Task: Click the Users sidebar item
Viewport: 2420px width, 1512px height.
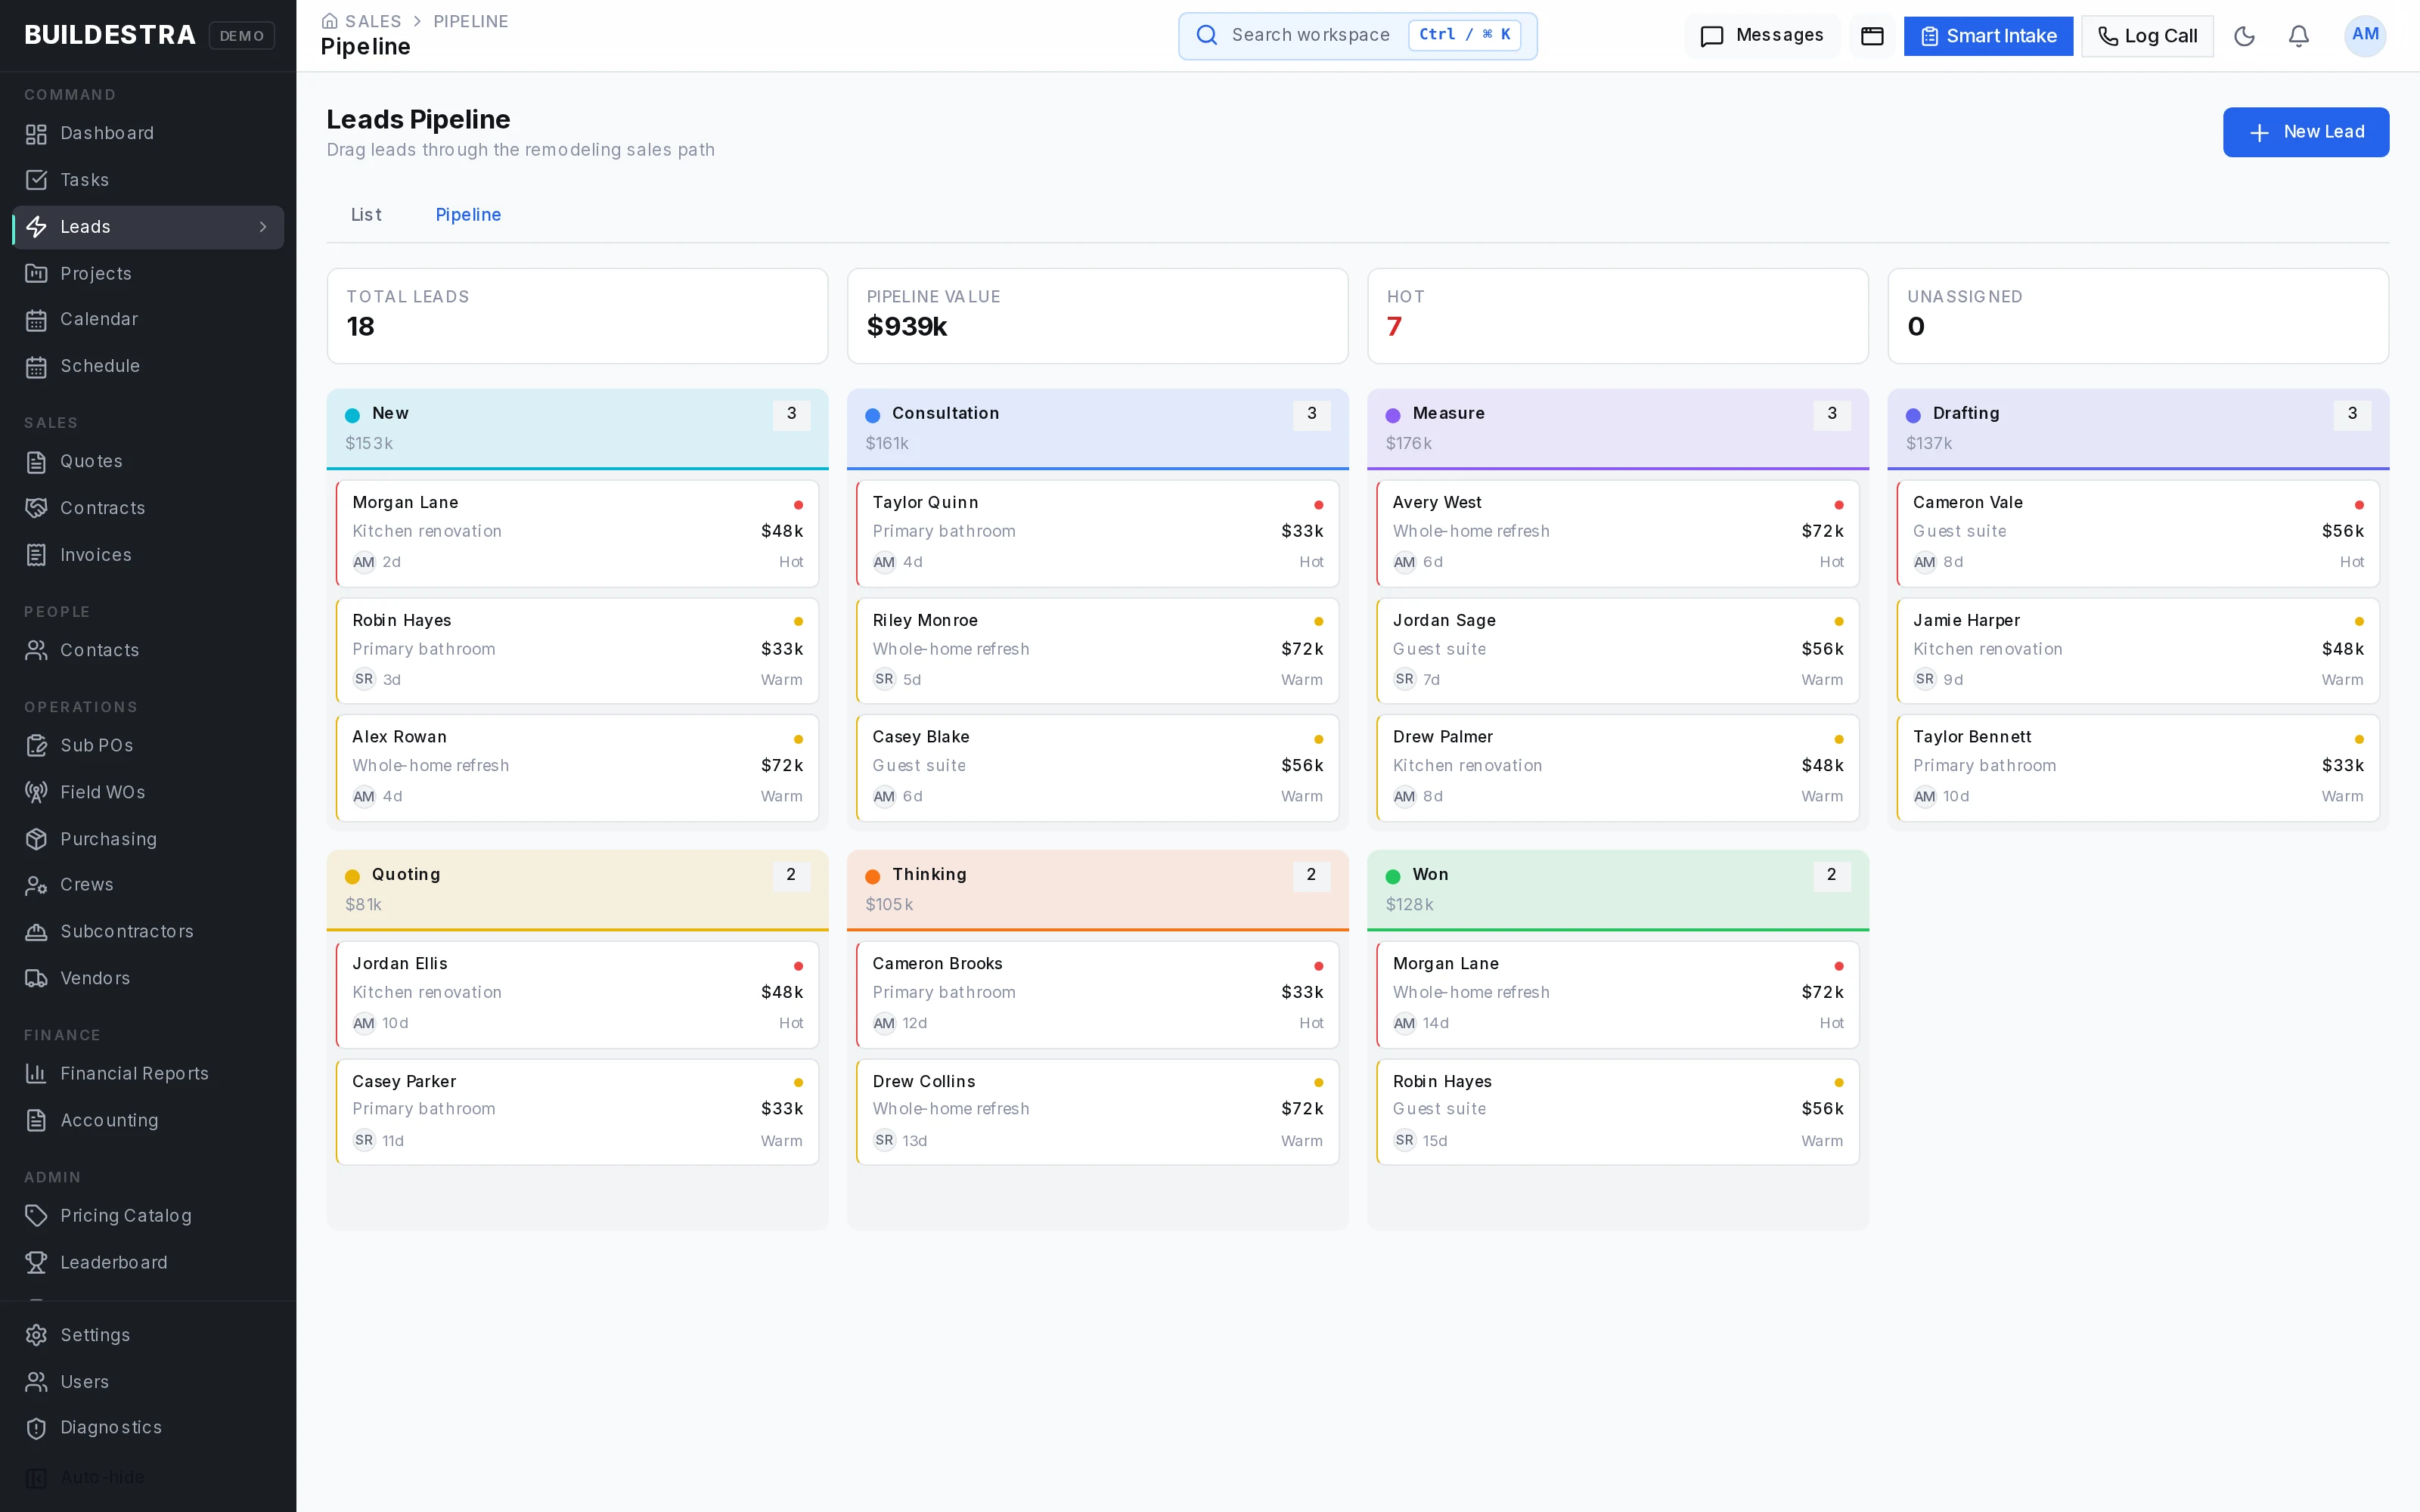Action: point(148,1382)
